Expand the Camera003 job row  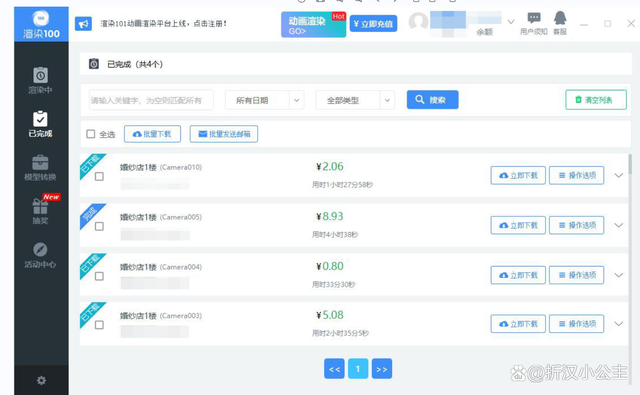619,324
